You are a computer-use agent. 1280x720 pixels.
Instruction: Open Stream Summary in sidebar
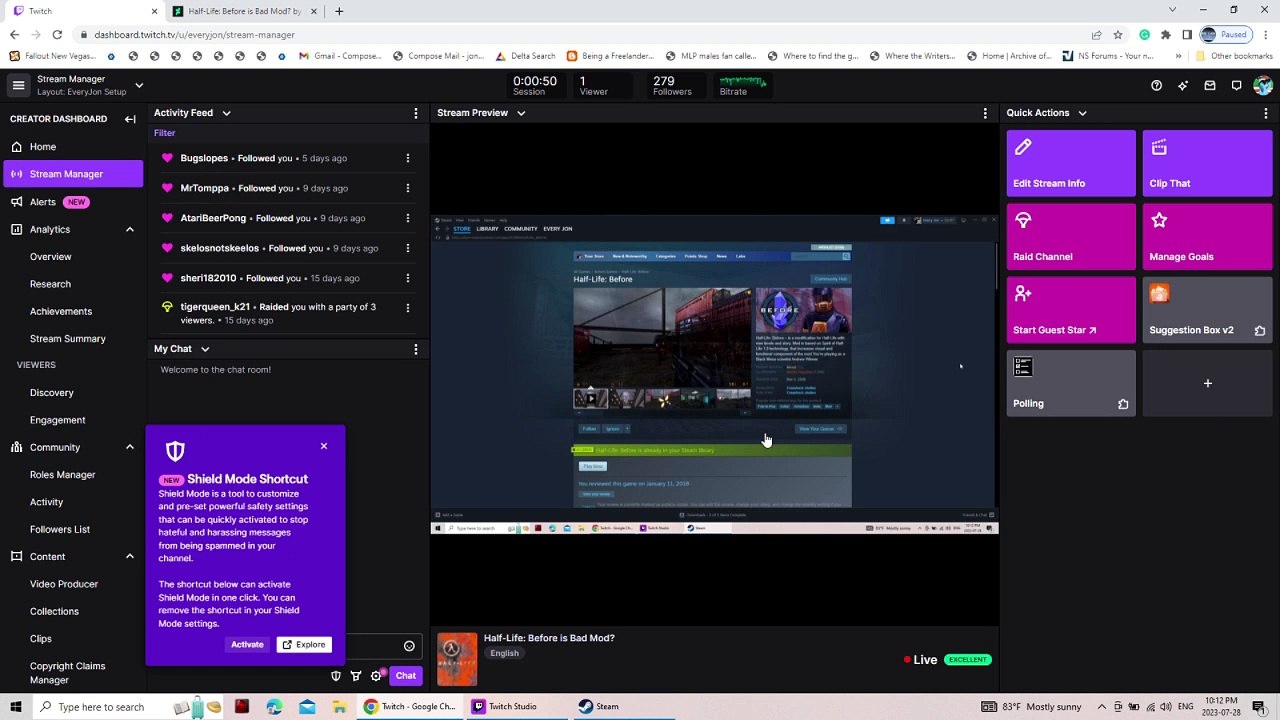click(x=68, y=339)
